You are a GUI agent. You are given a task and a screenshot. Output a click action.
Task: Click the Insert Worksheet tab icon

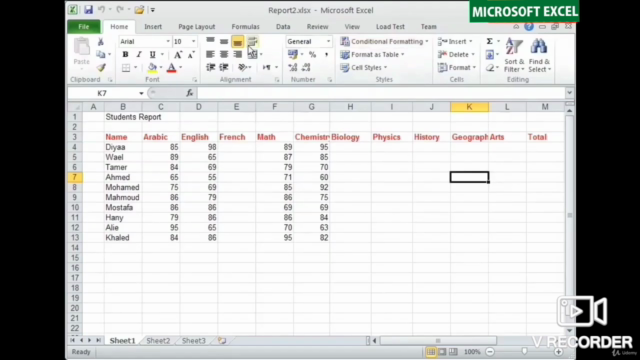click(x=222, y=340)
